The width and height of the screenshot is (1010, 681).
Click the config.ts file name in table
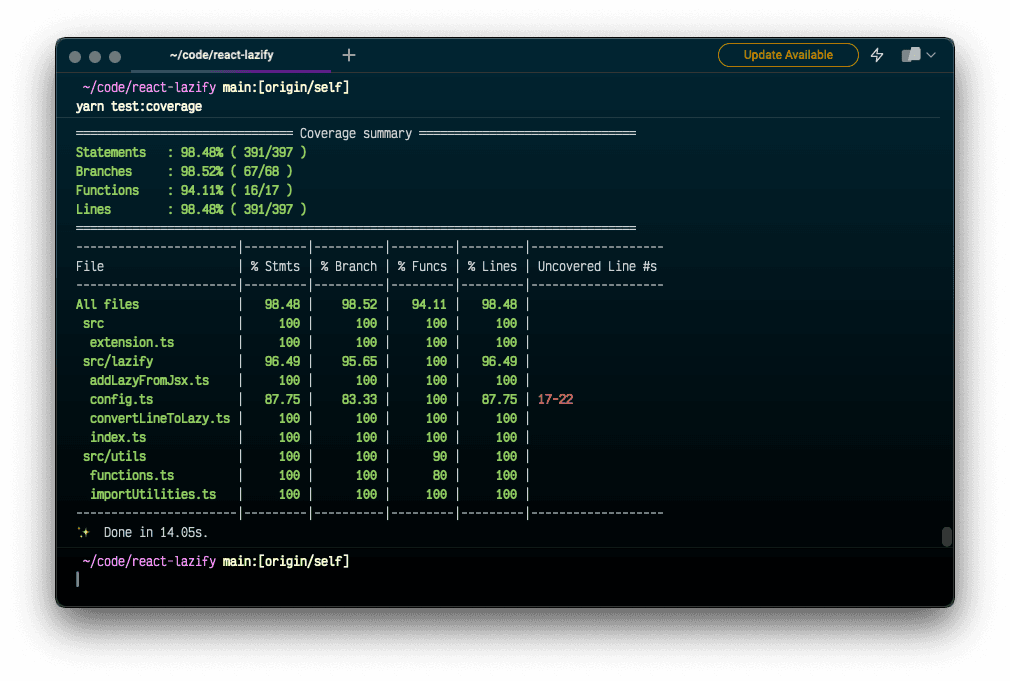pos(121,399)
